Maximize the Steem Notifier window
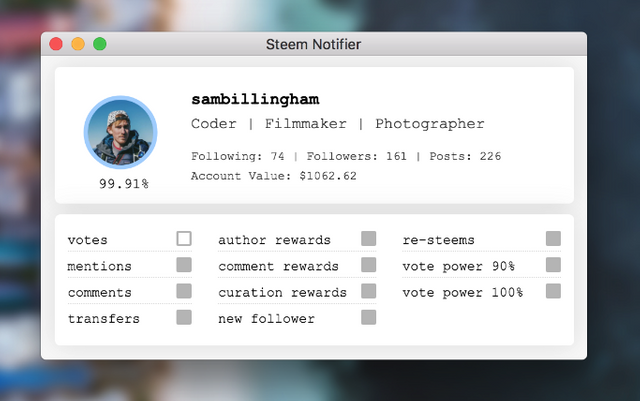The height and width of the screenshot is (401, 640). 100,44
